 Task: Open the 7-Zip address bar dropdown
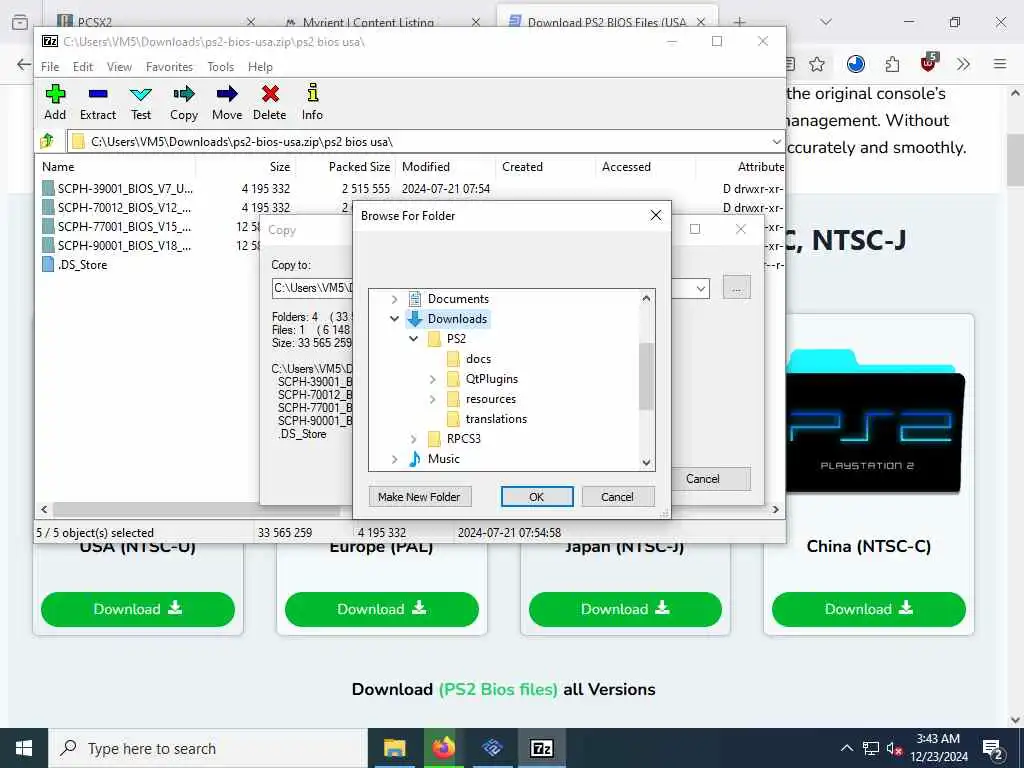coord(776,141)
